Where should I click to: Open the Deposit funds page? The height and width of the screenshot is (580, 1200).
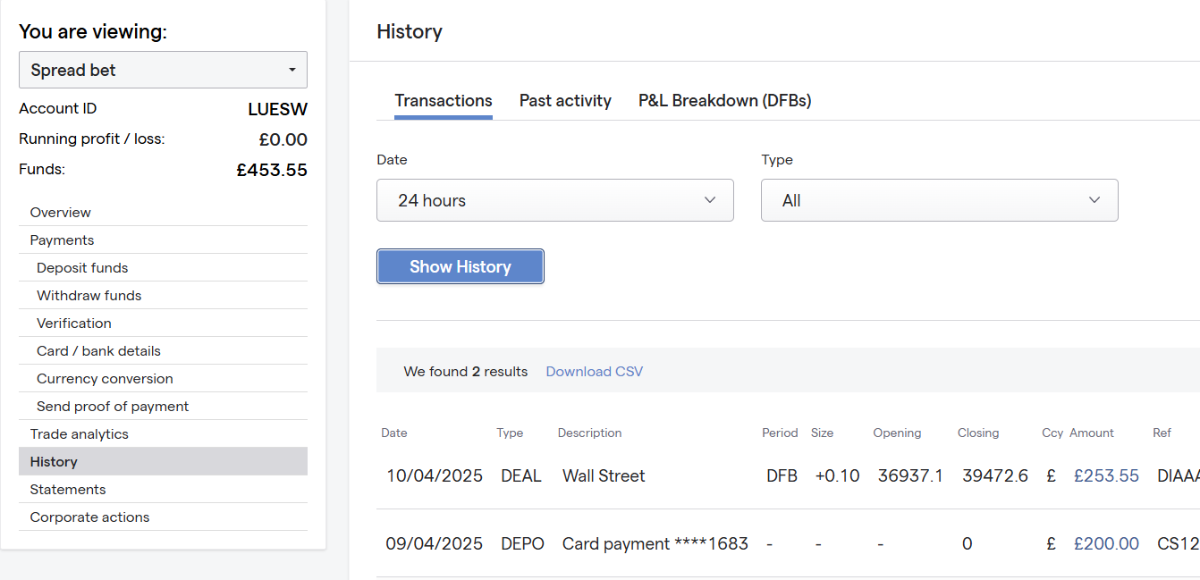(x=82, y=268)
